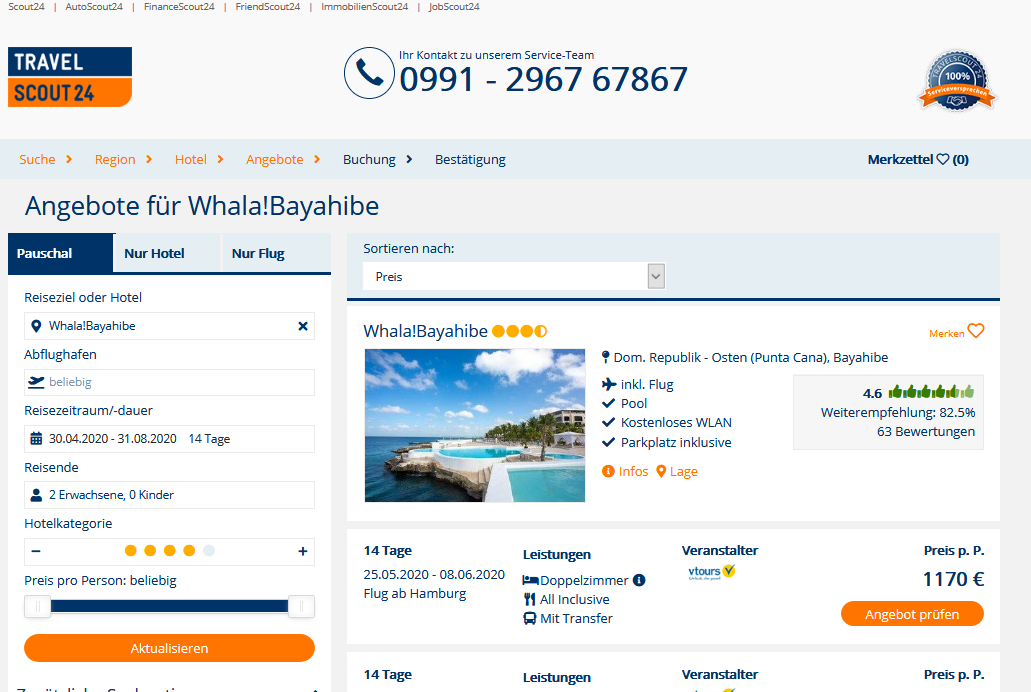Open the Reisende travelers field
Image resolution: width=1031 pixels, height=692 pixels.
point(170,495)
